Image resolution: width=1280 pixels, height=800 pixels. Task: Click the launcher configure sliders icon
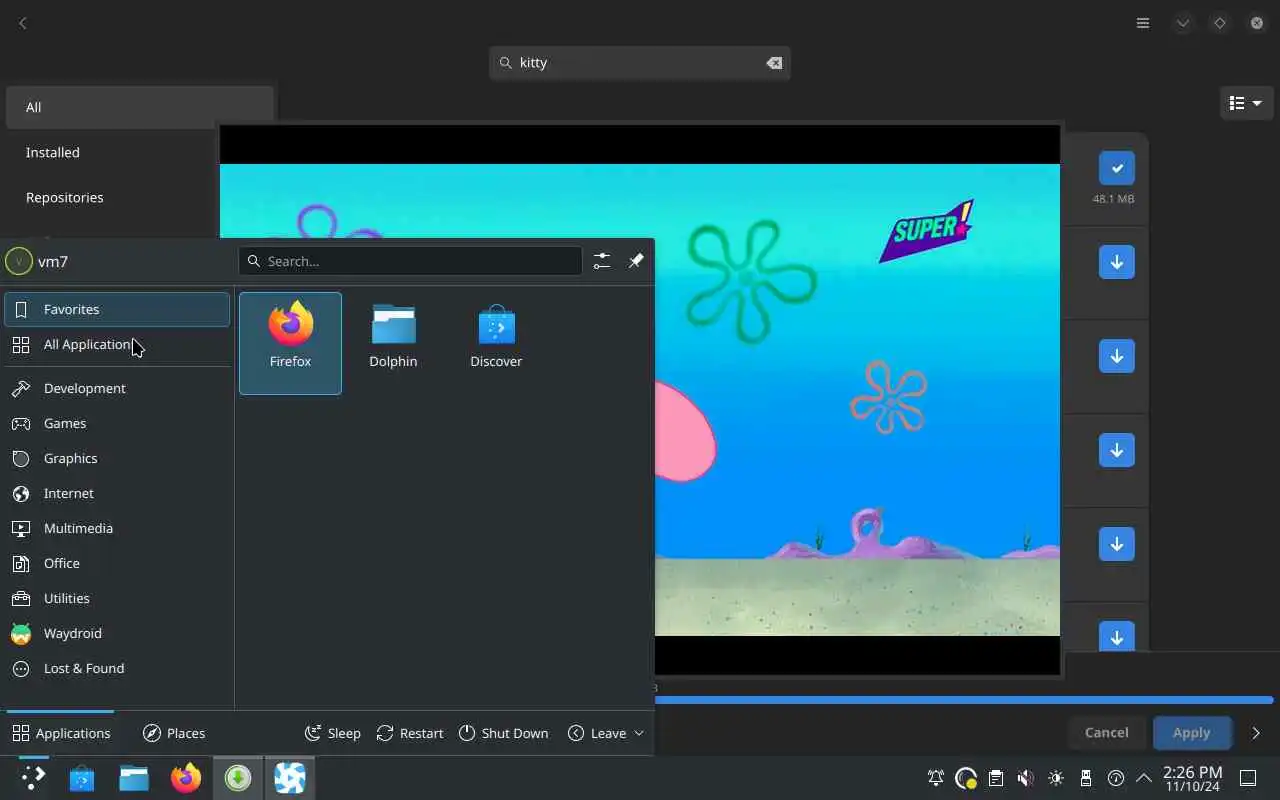[x=601, y=261]
